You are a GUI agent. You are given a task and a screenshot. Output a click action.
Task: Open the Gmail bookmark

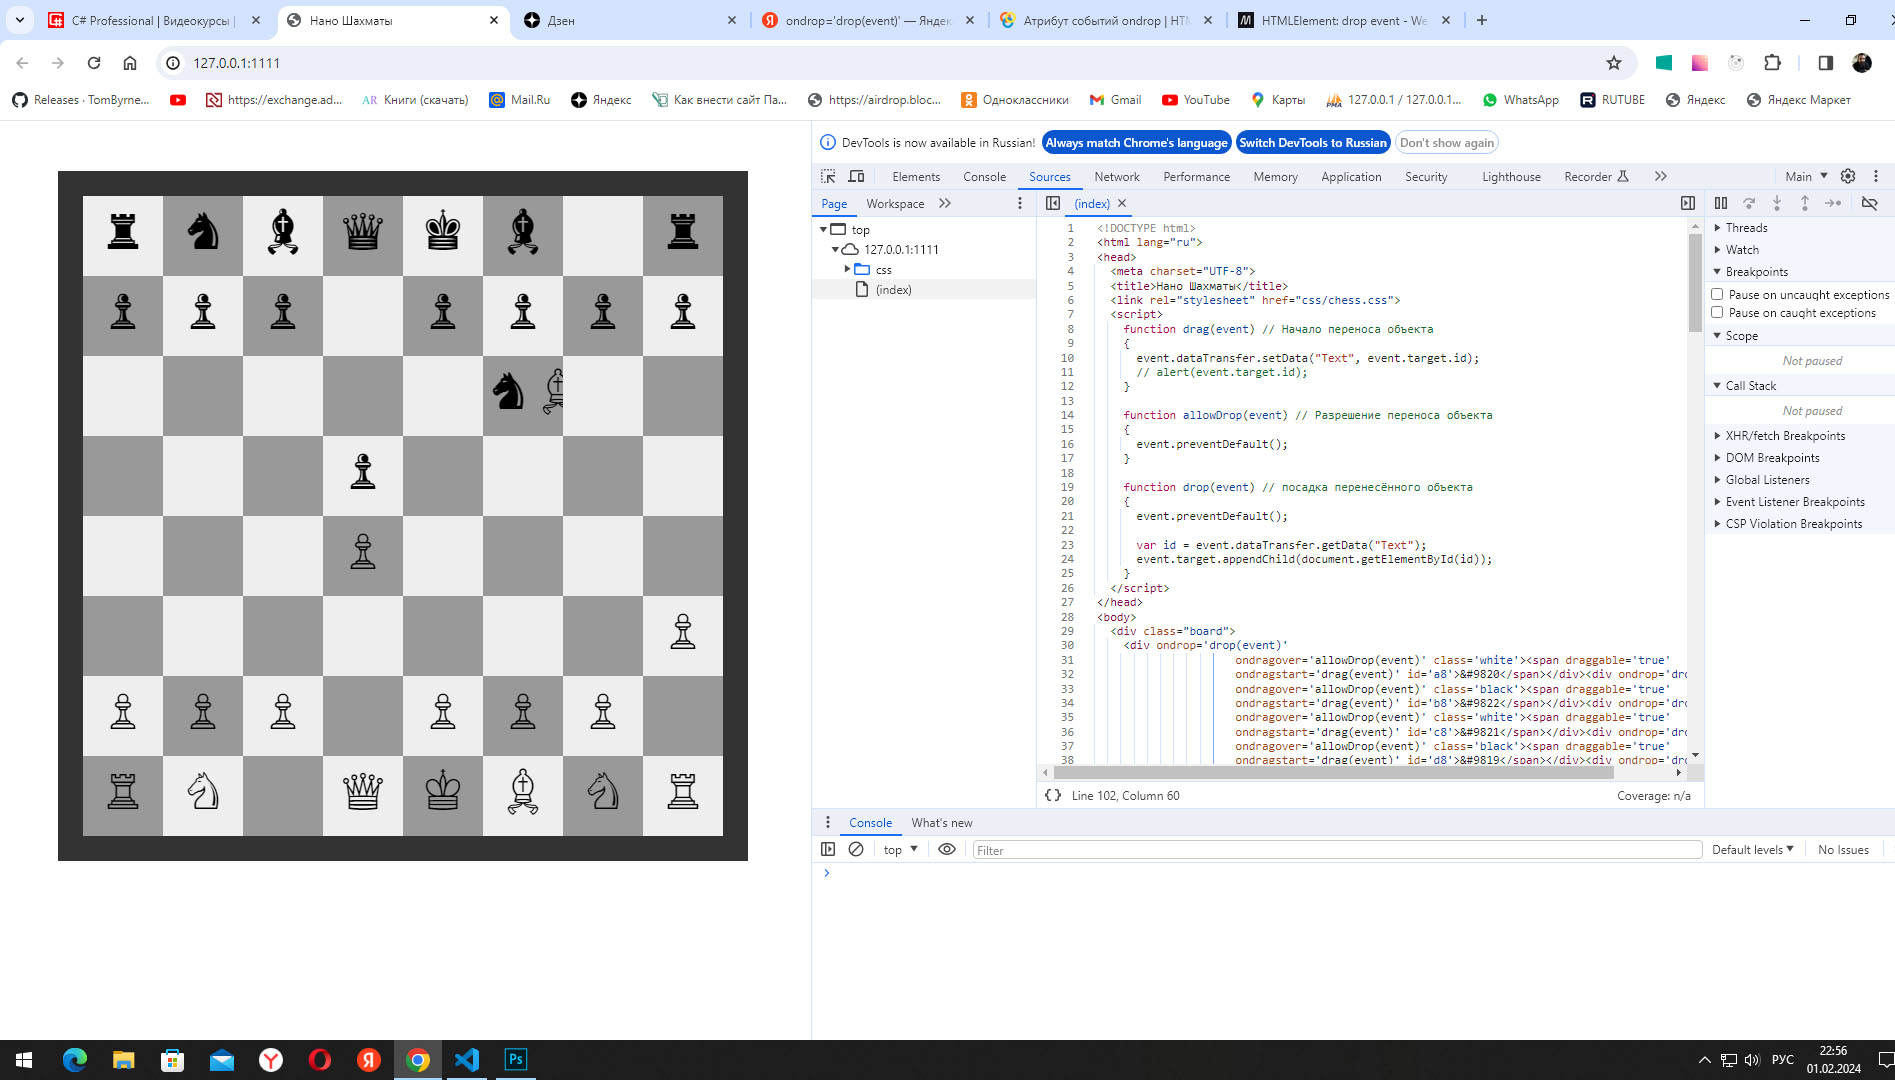(x=1115, y=99)
